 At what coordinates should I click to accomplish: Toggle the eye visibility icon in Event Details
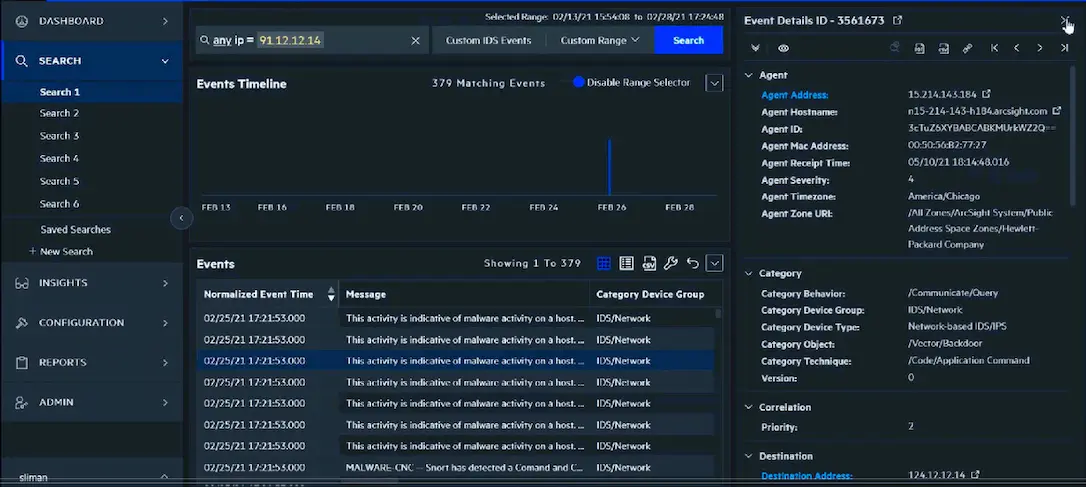tap(783, 48)
